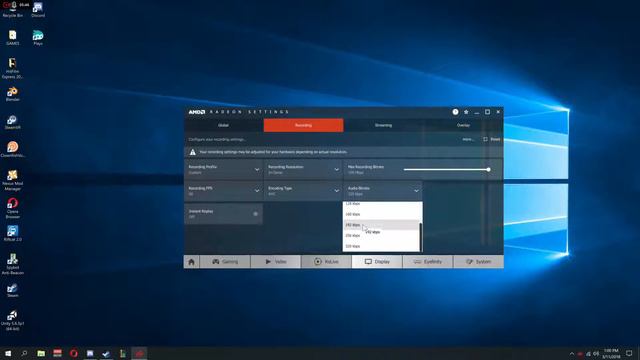Viewport: 640px width, 360px height.
Task: Open the Recycle Bin desktop icon
Action: click(x=13, y=9)
